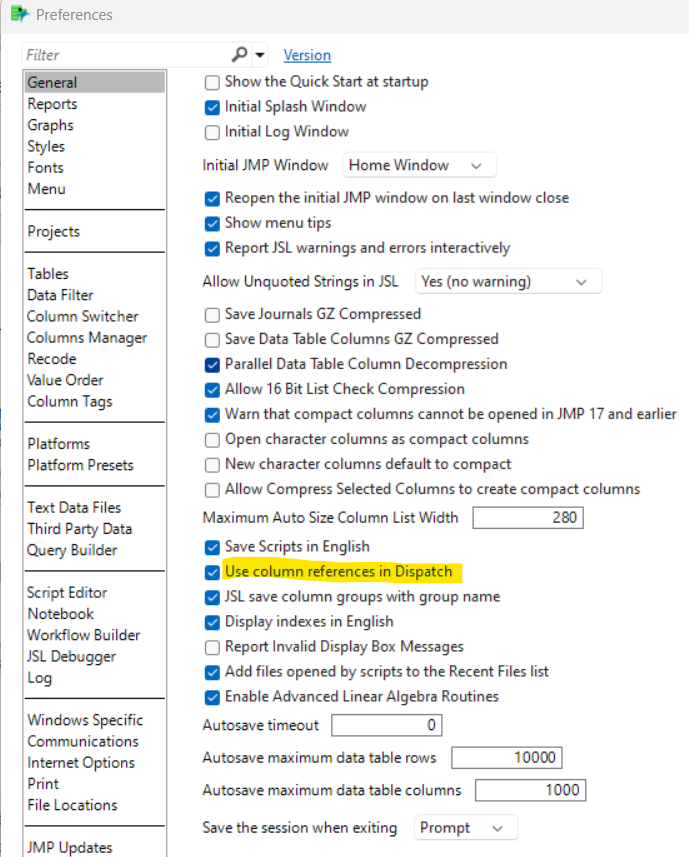Edit Autosave maximum data table rows field
This screenshot has width=689, height=857.
[507, 758]
